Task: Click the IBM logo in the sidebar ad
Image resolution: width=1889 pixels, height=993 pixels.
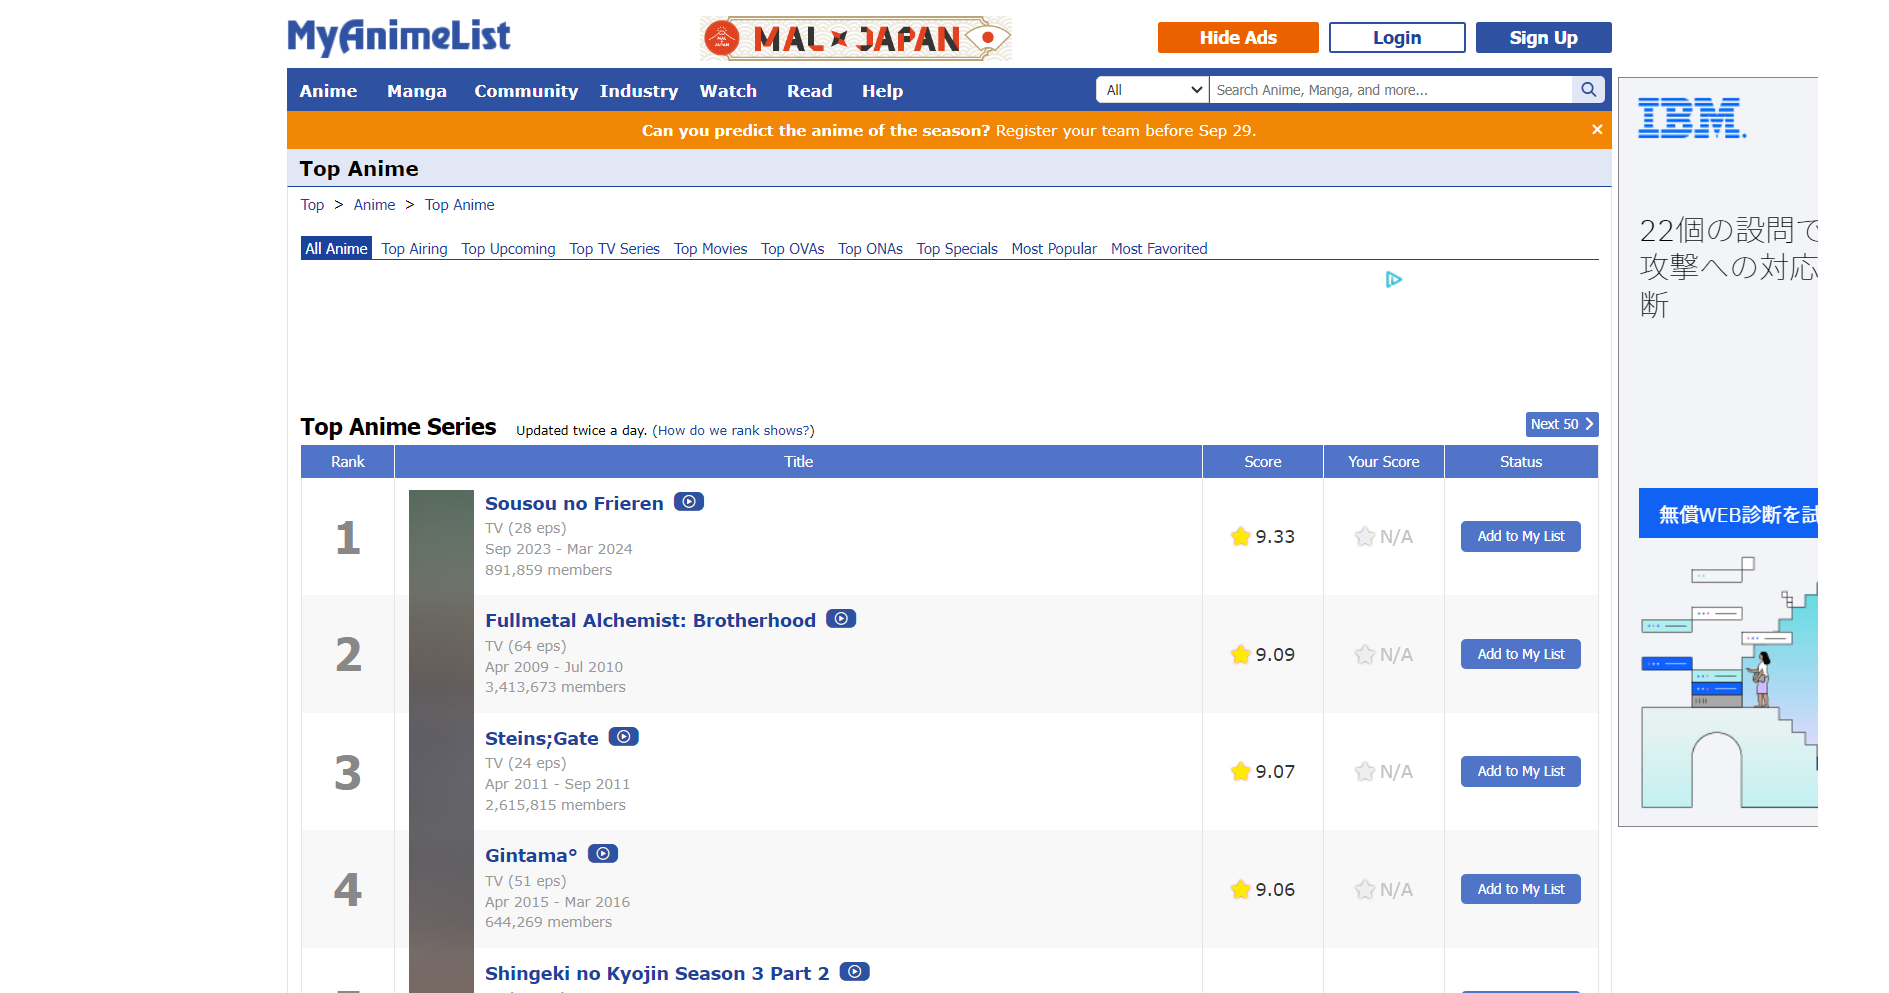Action: click(x=1691, y=118)
